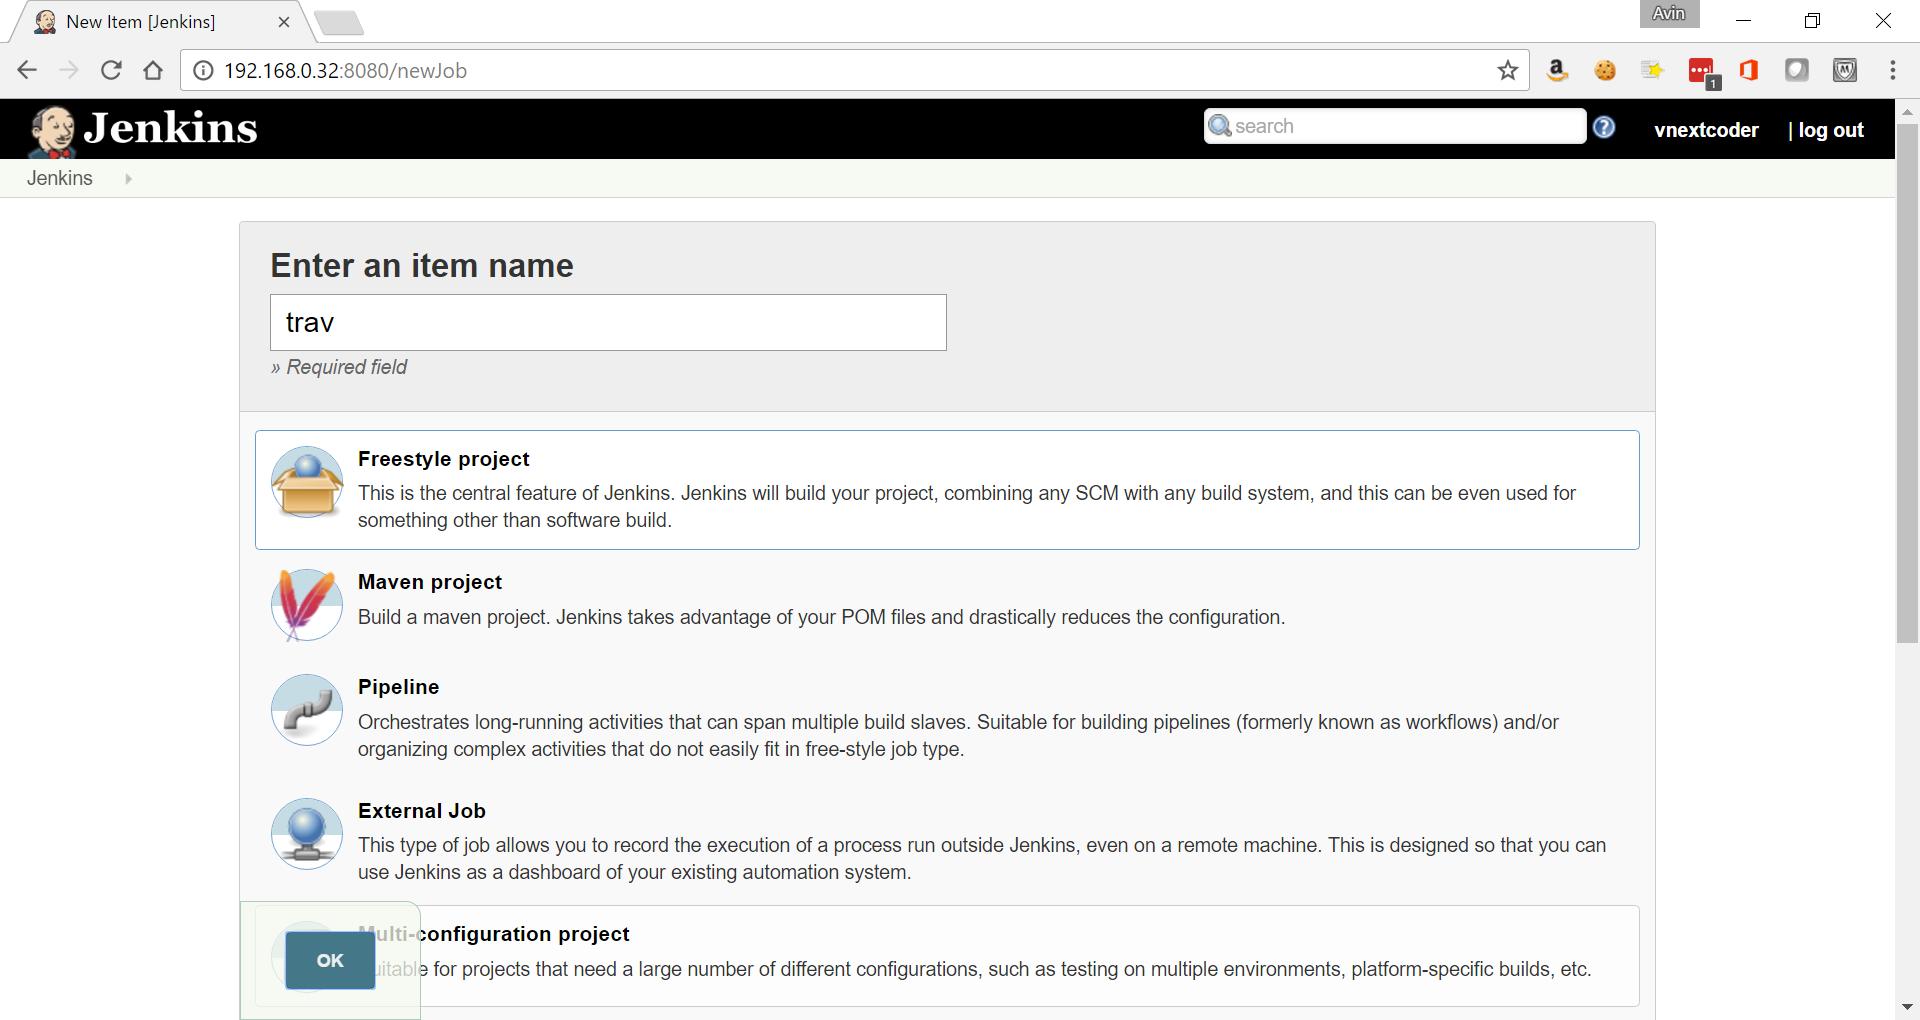1920x1020 pixels.
Task: View site information icon in address bar
Action: click(203, 70)
